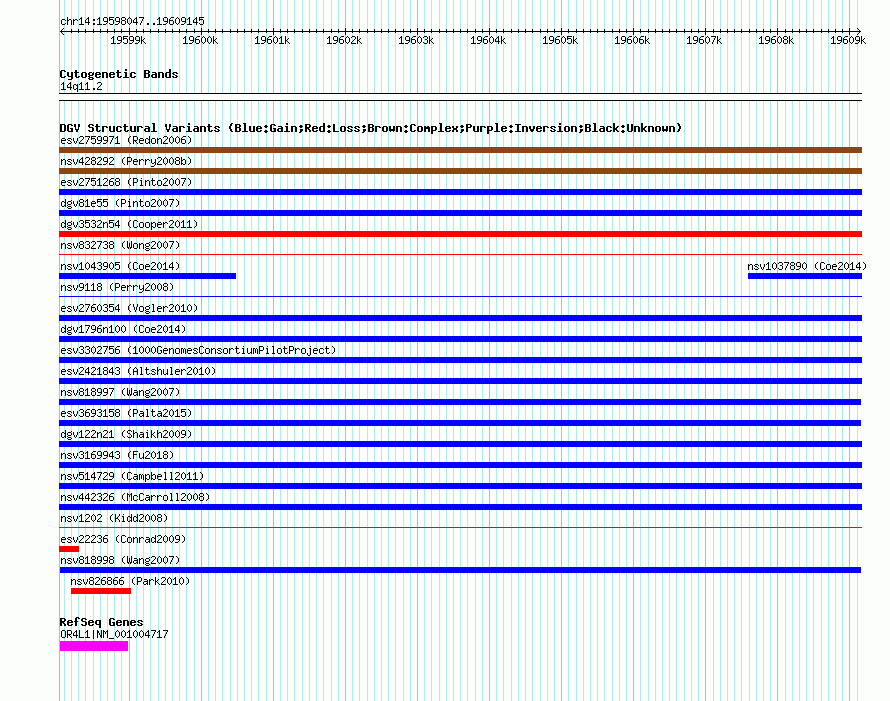Click the esv2751268 blue gain bar
Screen dimensions: 890x701
(x=460, y=192)
